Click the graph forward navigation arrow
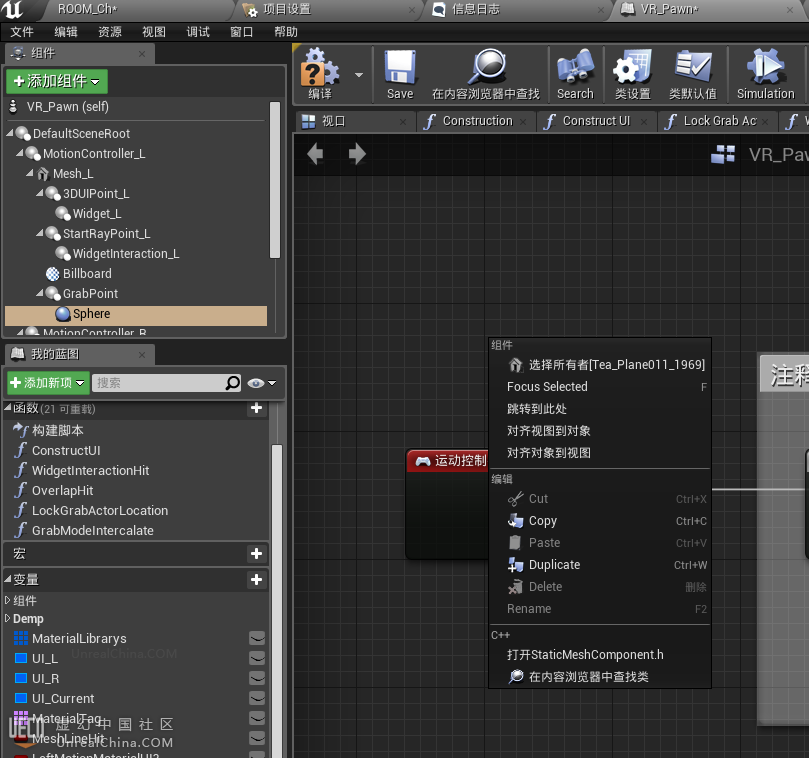Screen dimensions: 809x758 pyautogui.click(x=357, y=154)
